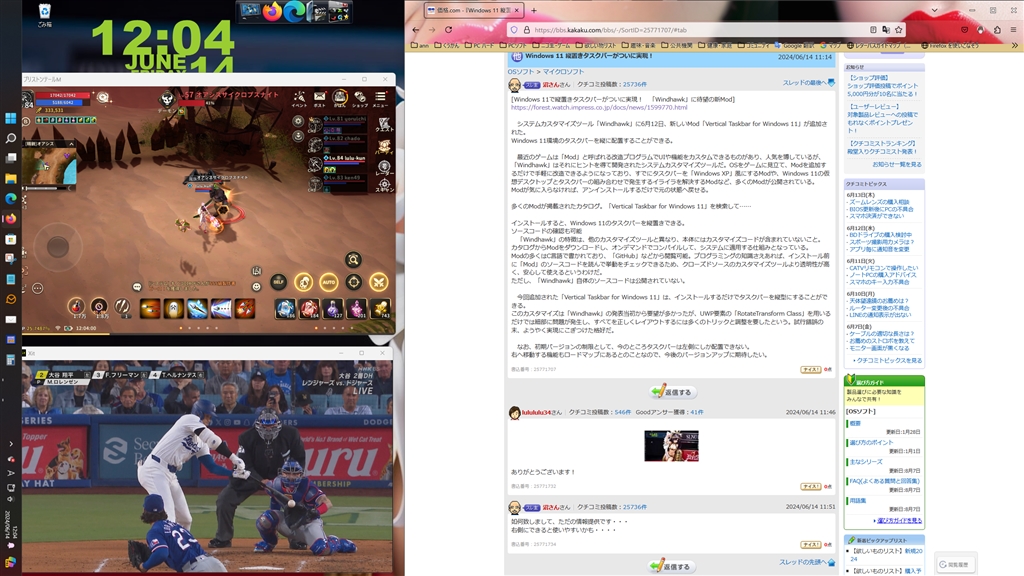Launch Microsoft Edge from the vertical taskbar
Viewport: 1024px width, 576px height.
pyautogui.click(x=10, y=199)
